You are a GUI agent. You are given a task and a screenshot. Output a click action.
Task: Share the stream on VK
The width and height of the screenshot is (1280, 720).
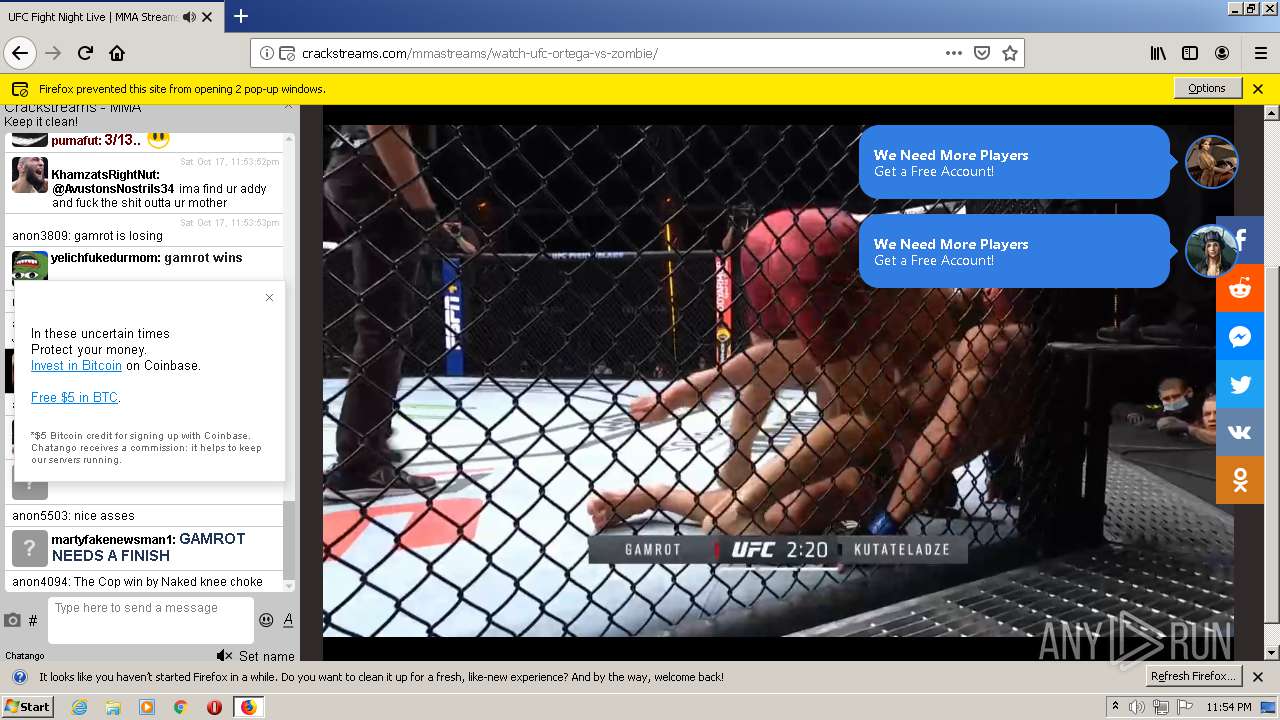(1240, 432)
